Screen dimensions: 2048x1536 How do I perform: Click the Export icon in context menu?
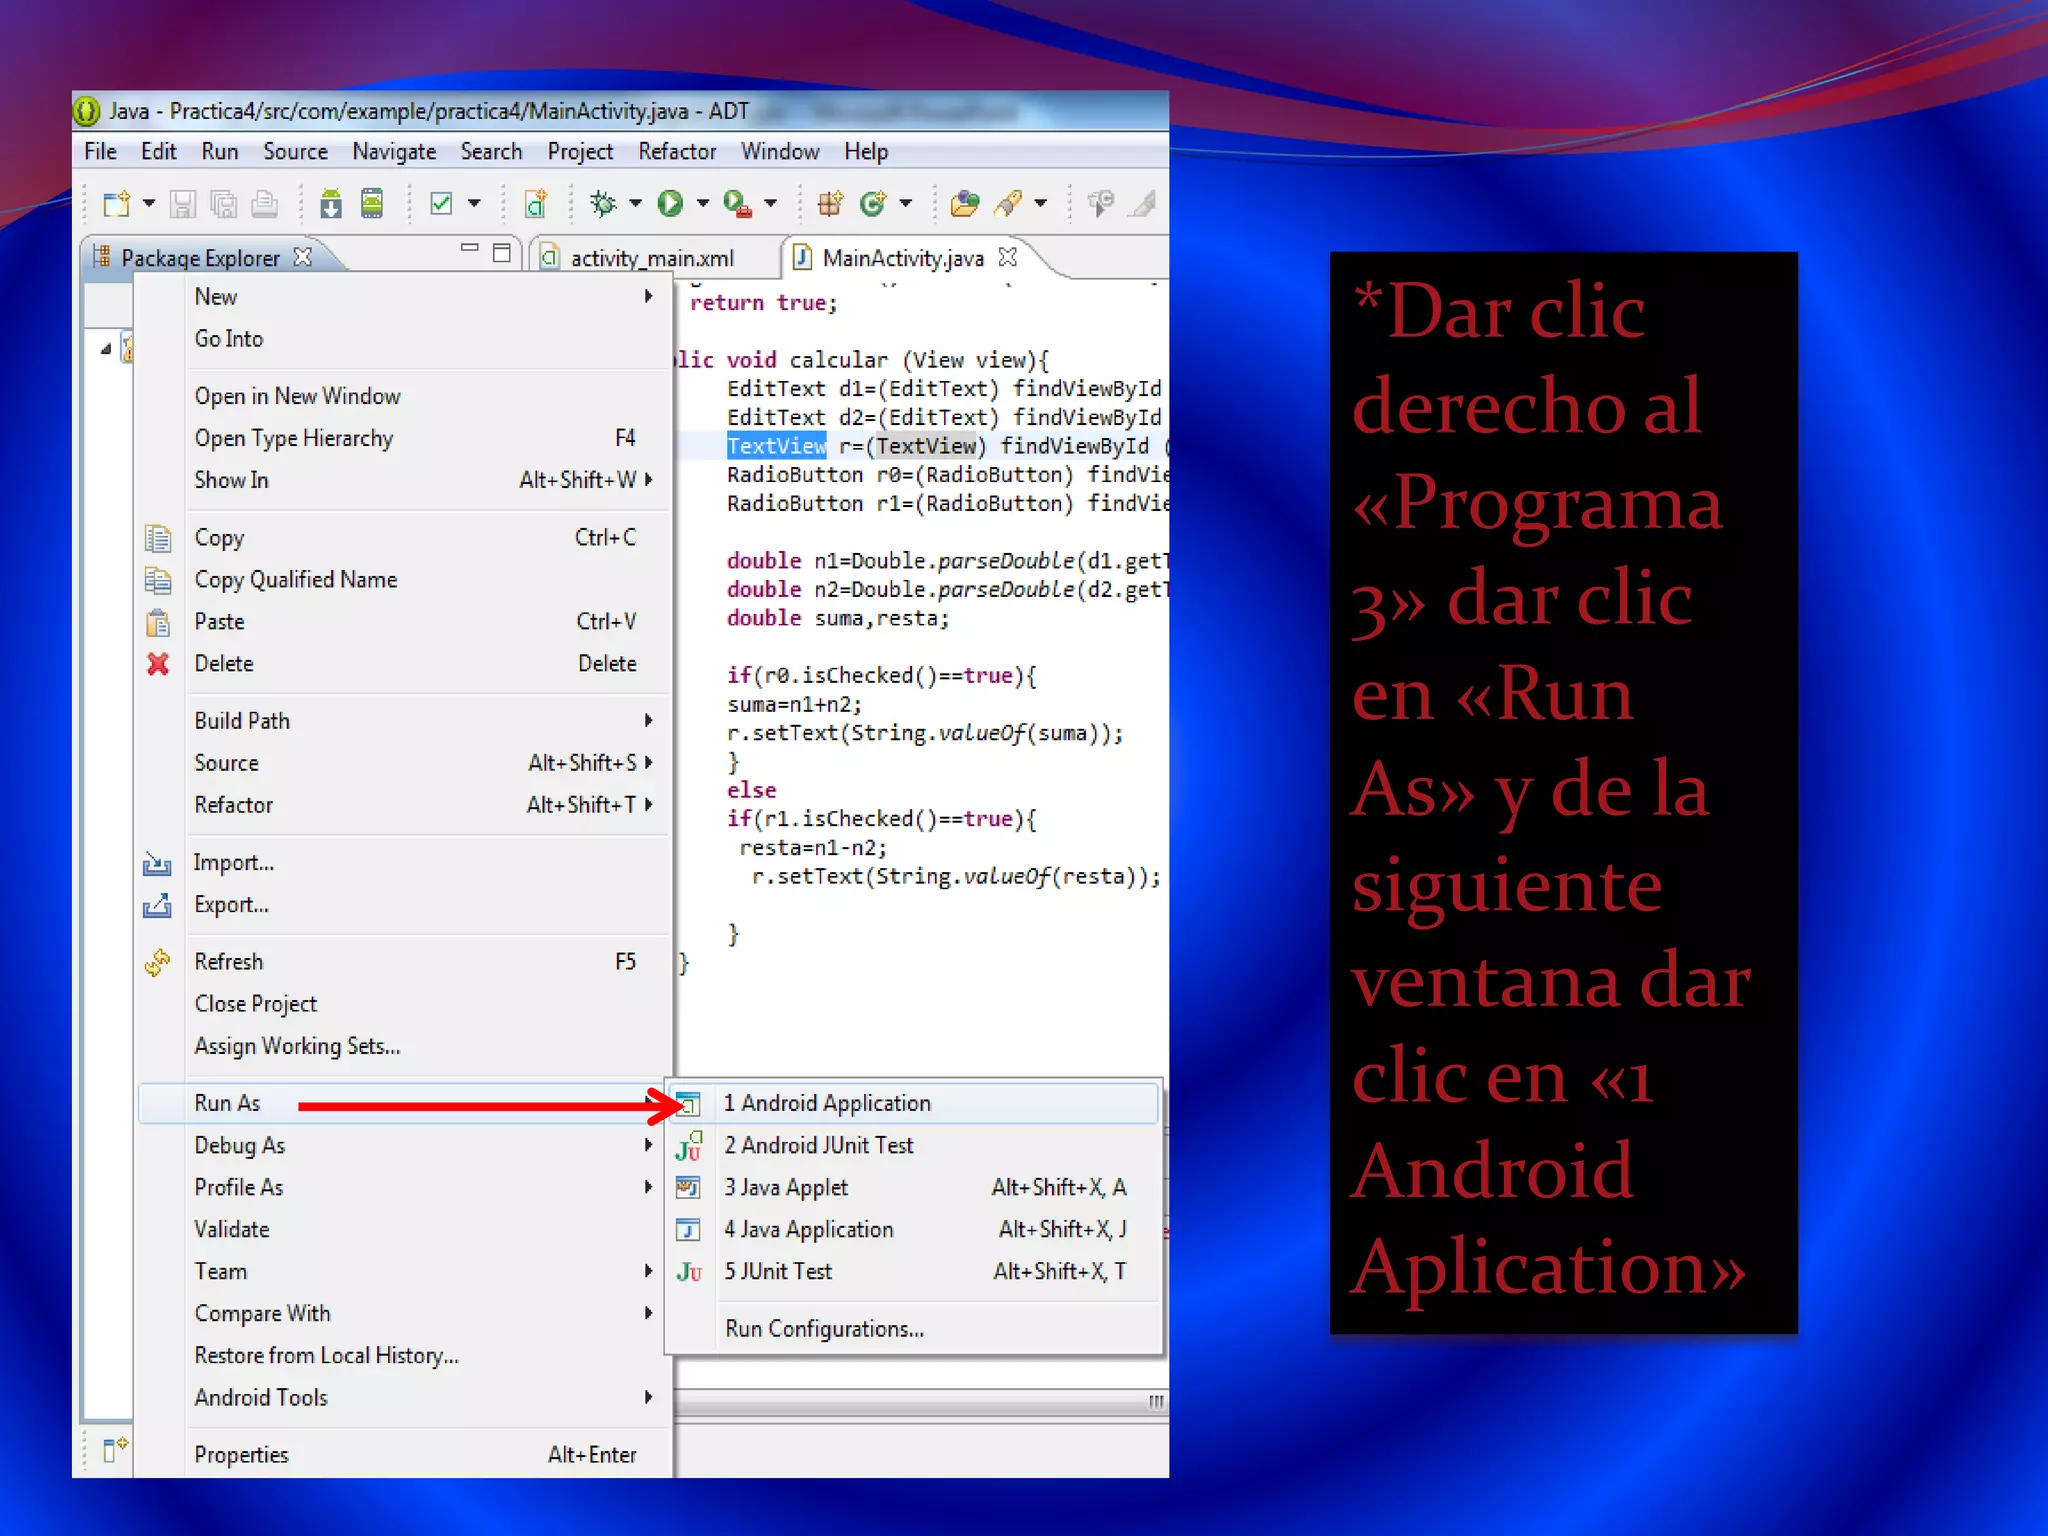[157, 905]
